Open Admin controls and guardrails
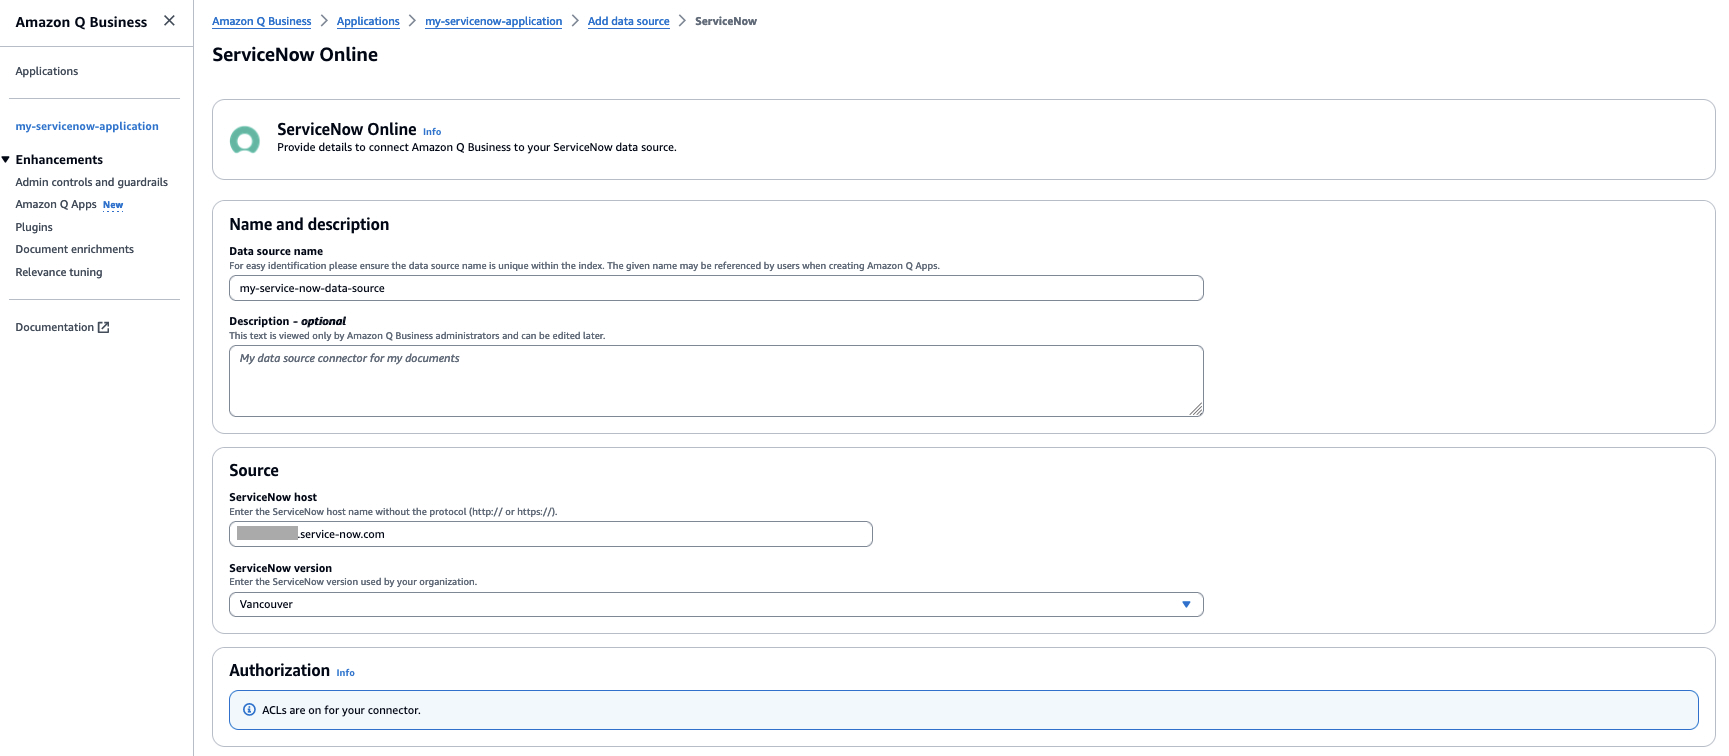The width and height of the screenshot is (1729, 756). [x=92, y=182]
